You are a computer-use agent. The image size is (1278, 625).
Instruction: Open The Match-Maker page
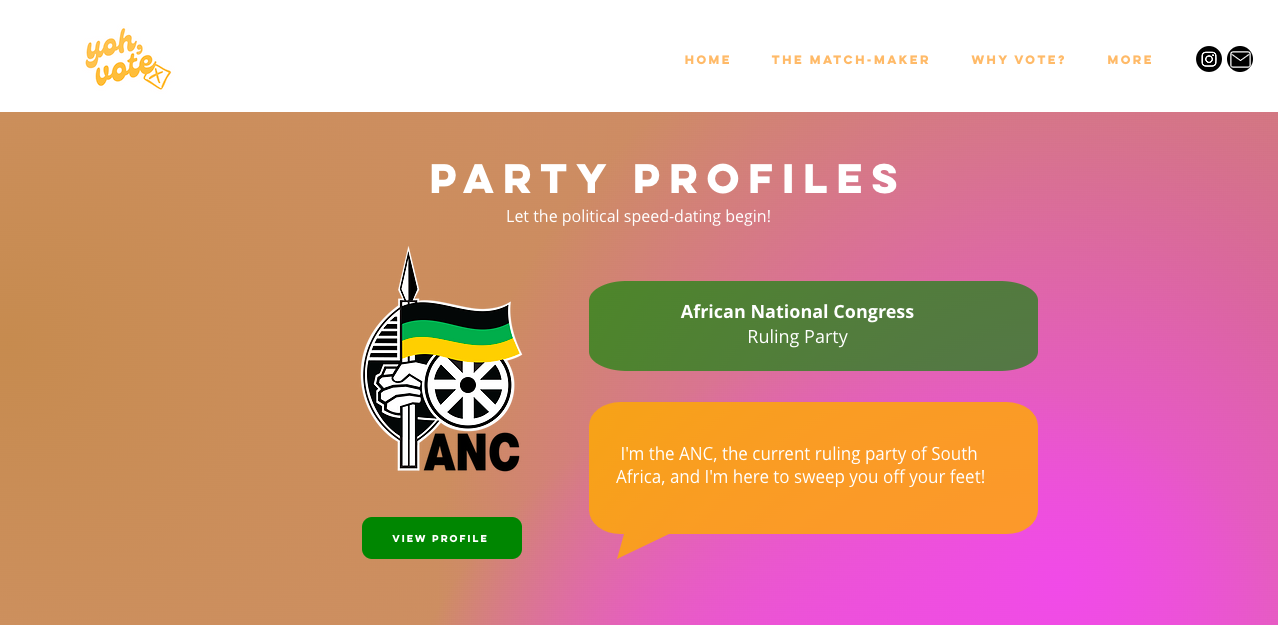tap(851, 60)
